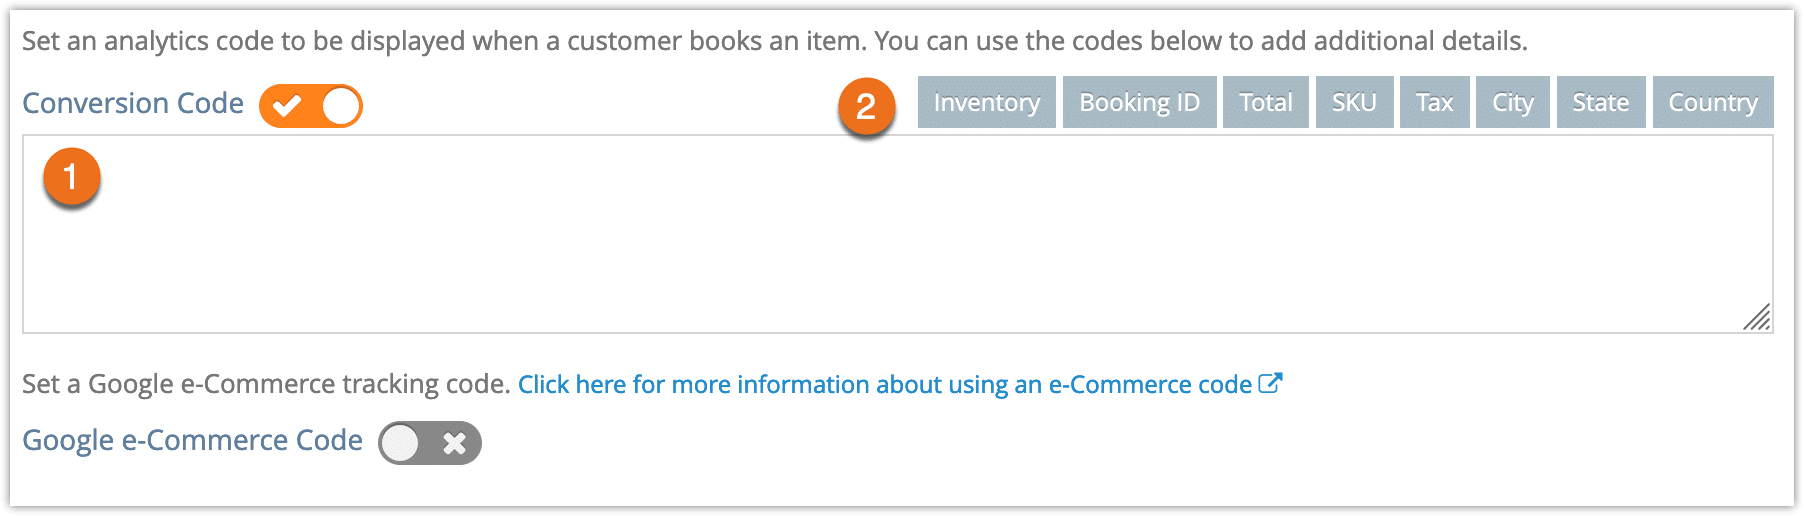Insert the Country code tag
Screen dimensions: 1804x516
click(1713, 102)
